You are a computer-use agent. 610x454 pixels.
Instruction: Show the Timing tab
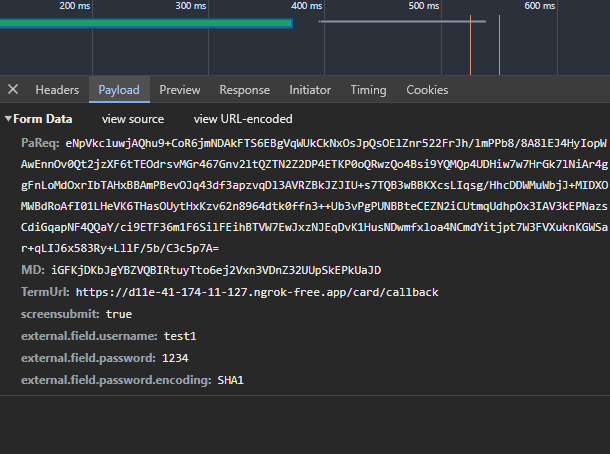(368, 90)
